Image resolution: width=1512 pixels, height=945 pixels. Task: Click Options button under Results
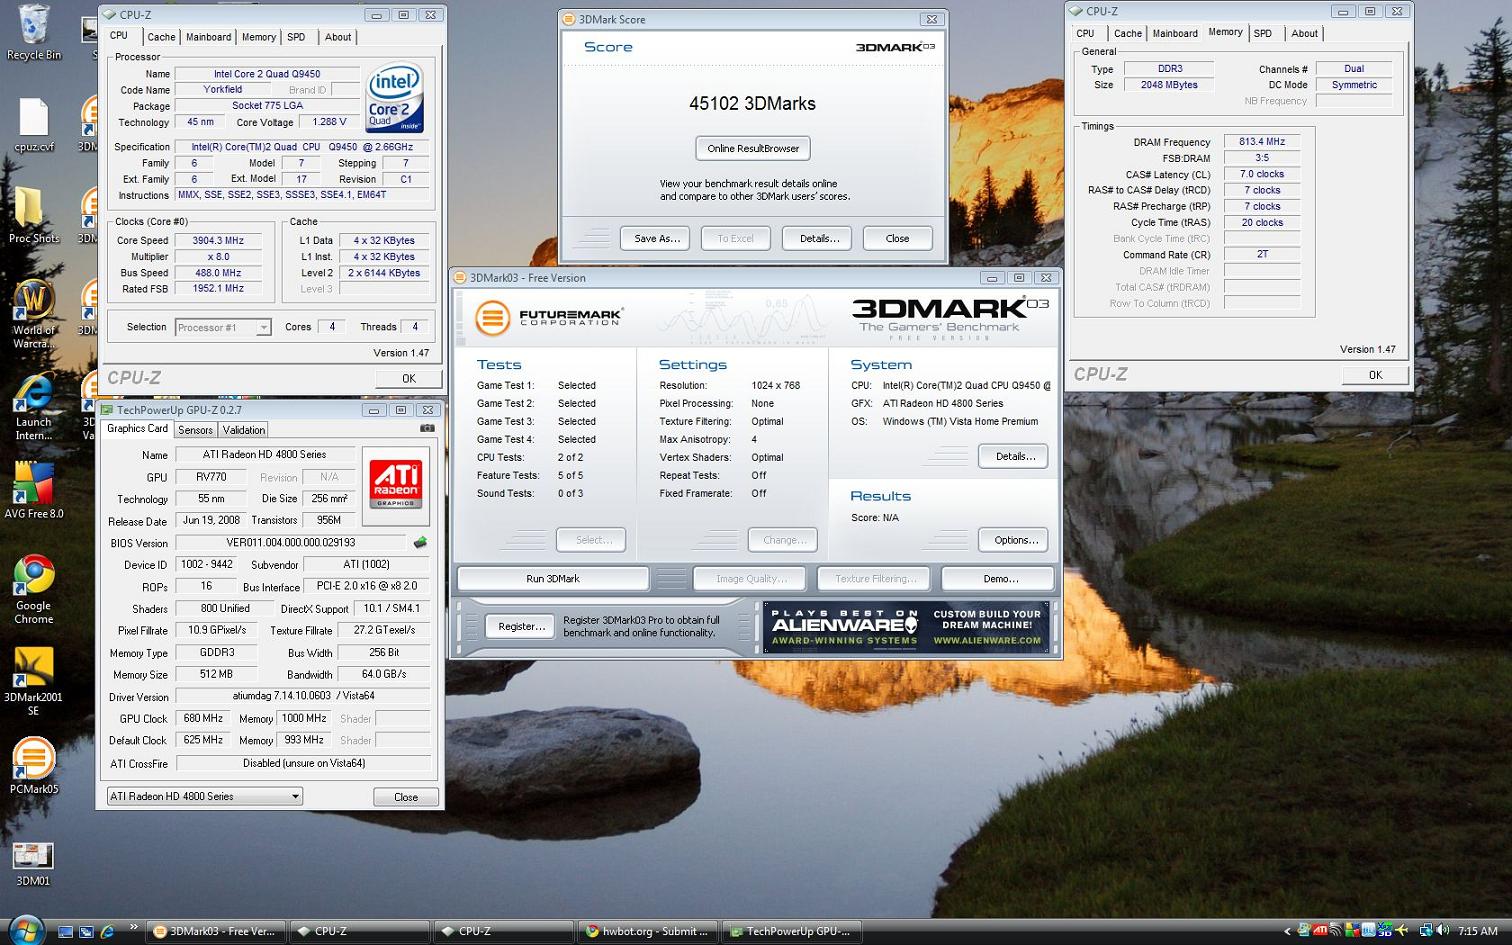click(x=1015, y=540)
